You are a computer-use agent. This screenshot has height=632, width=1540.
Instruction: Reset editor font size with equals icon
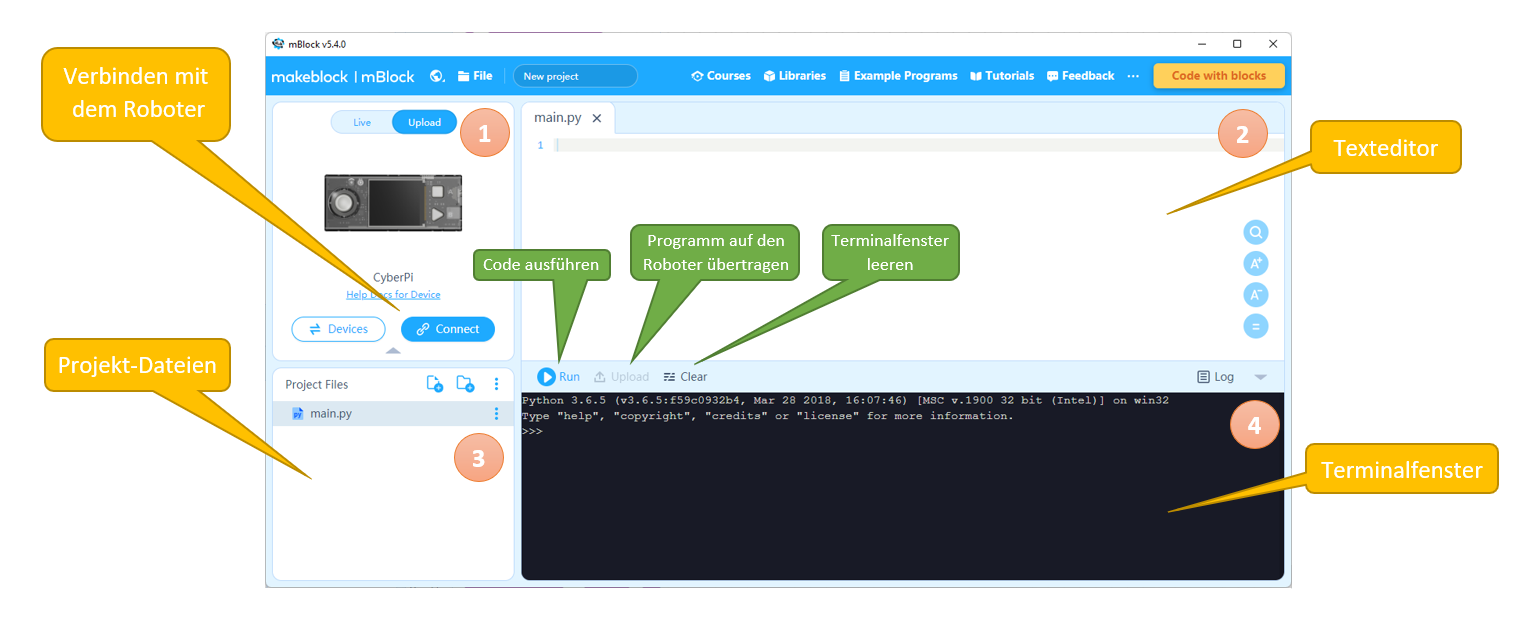1256,326
